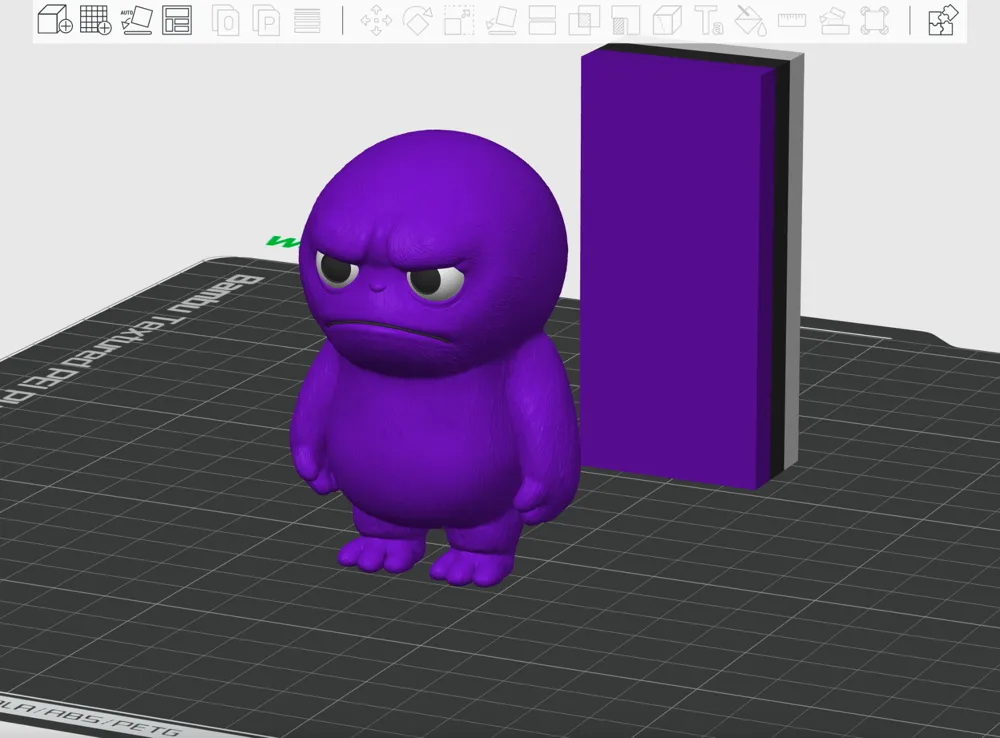
Task: Activate the Color painting bucket tool
Action: [x=750, y=20]
